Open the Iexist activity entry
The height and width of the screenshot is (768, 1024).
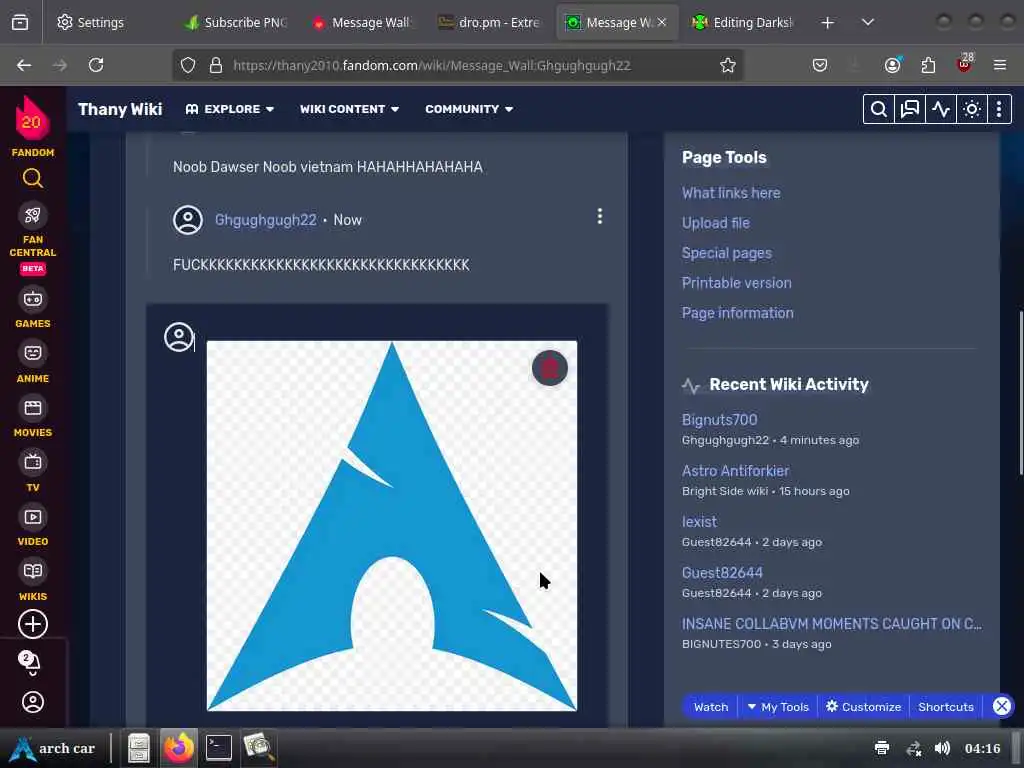699,522
